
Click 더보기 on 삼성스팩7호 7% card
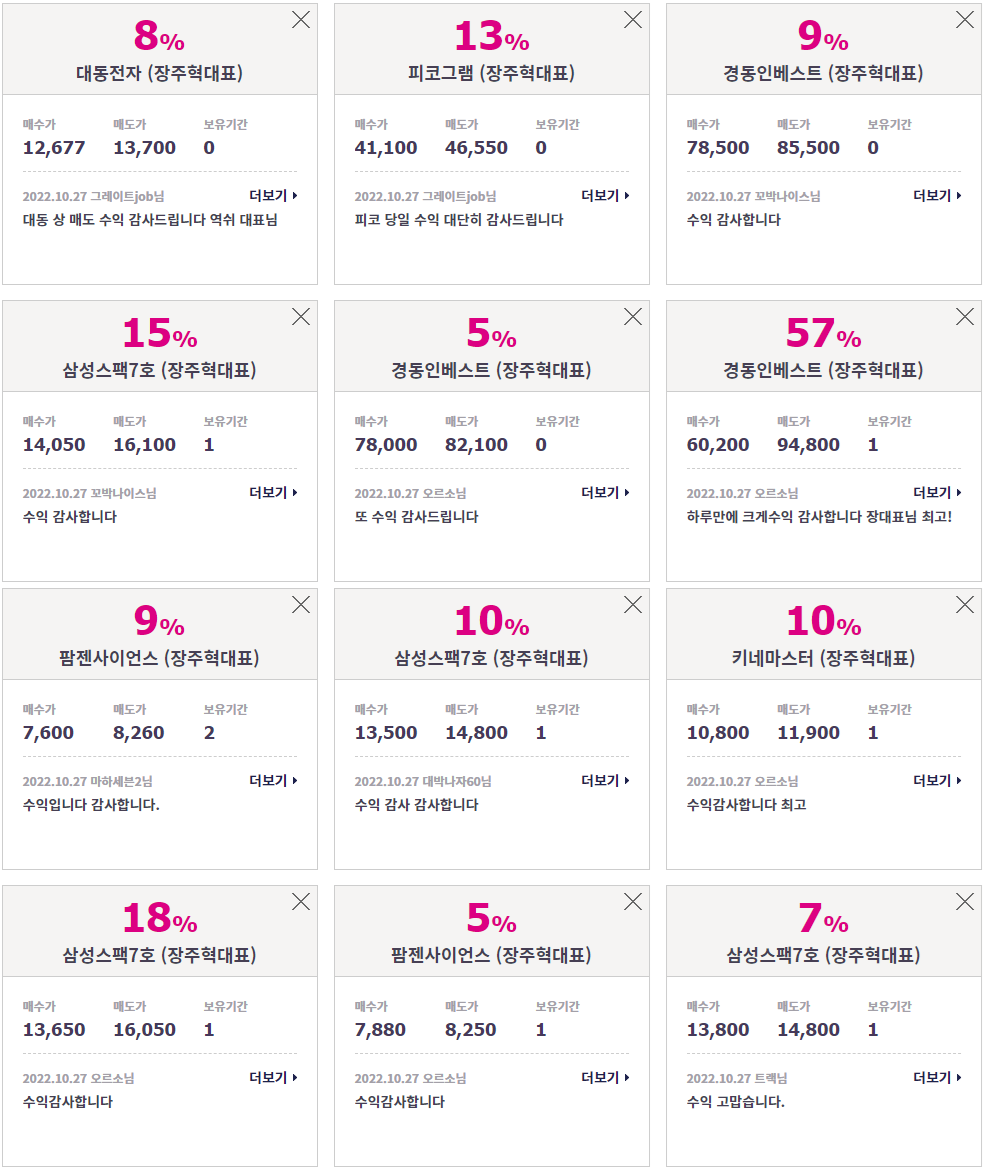(938, 1077)
